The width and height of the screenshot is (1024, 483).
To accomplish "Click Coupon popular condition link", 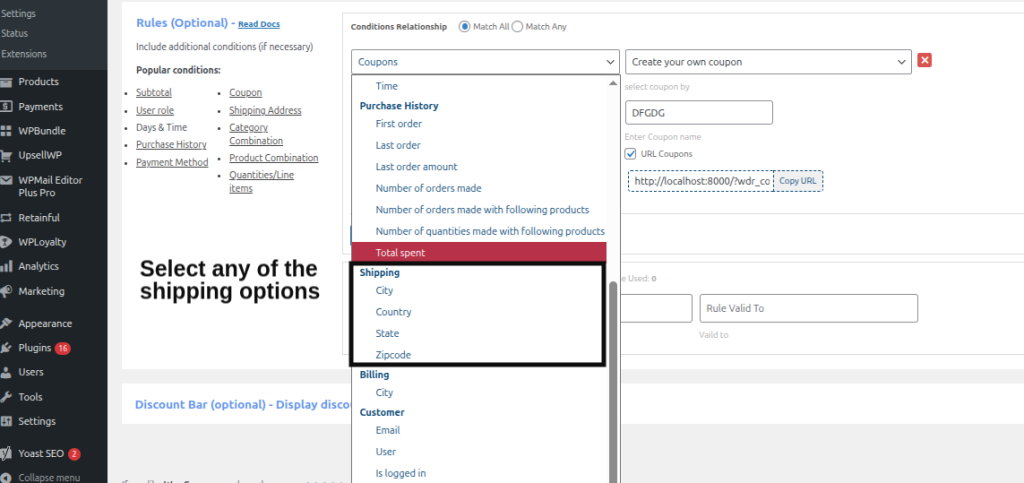I will [246, 93].
